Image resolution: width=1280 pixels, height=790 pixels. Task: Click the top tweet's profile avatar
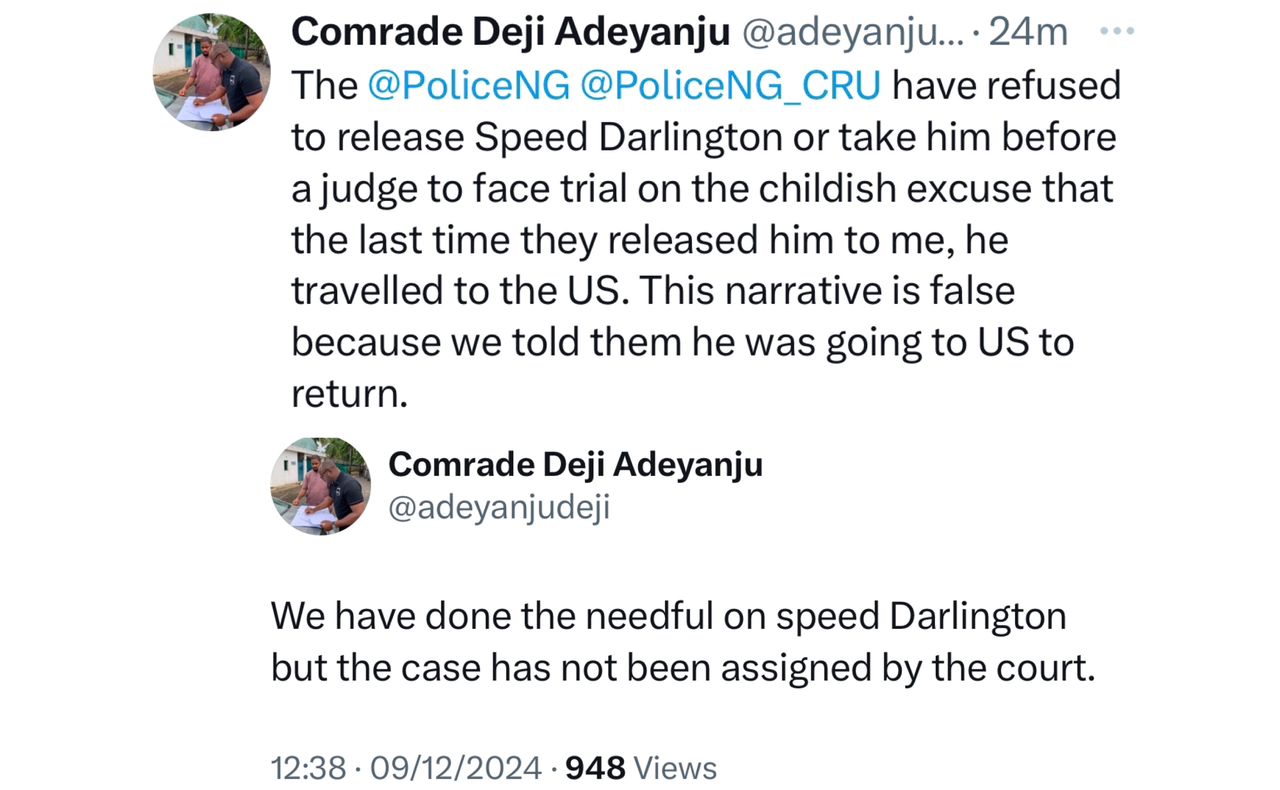211,73
